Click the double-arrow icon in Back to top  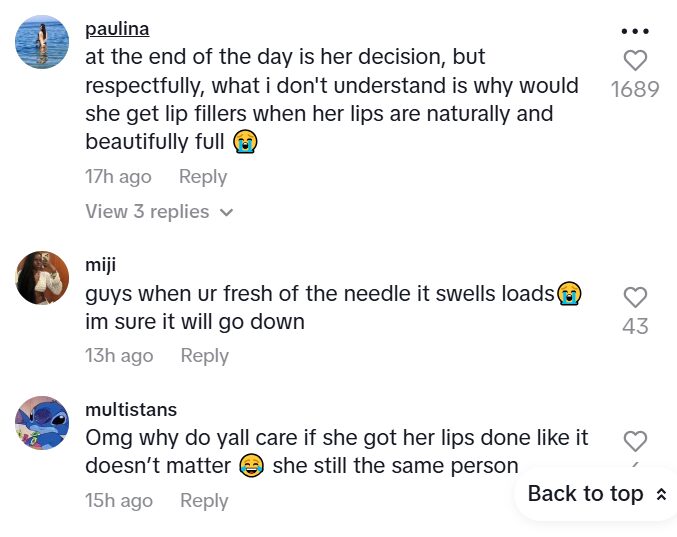(660, 495)
